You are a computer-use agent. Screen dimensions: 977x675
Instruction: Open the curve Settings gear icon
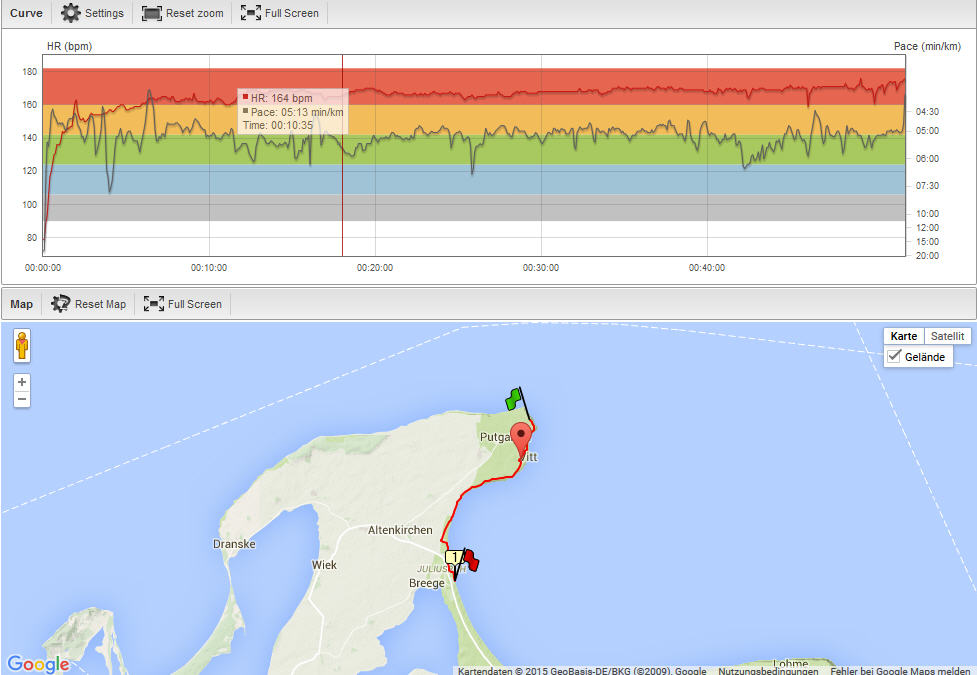pos(70,13)
